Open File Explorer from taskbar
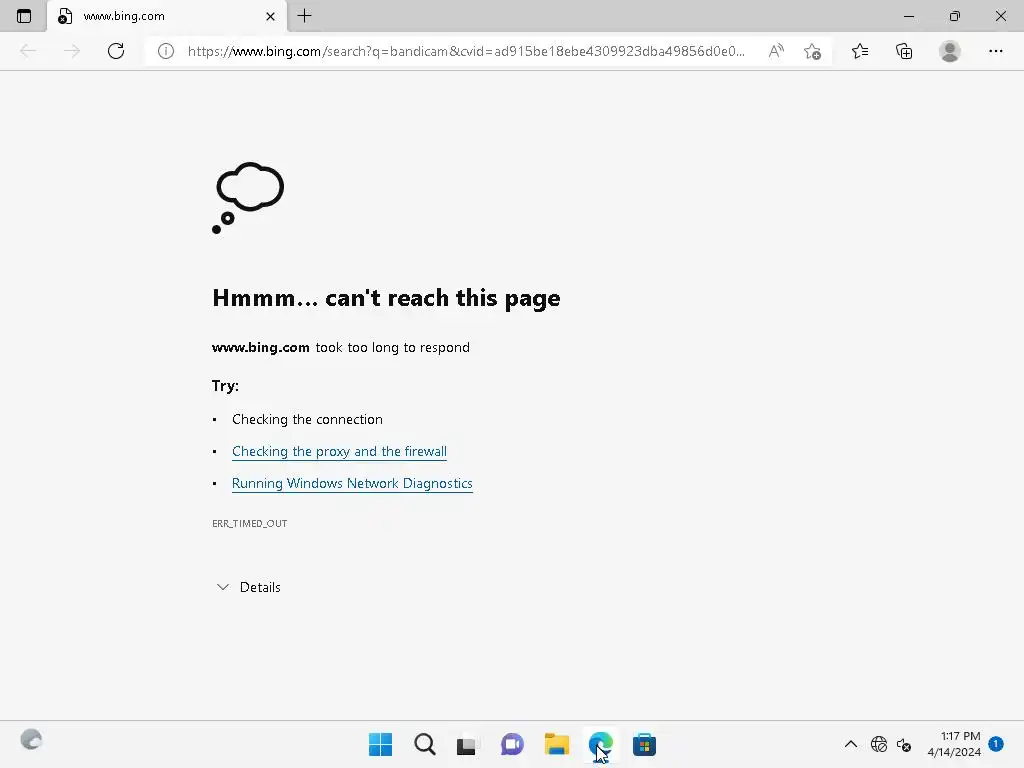The width and height of the screenshot is (1024, 768). 556,744
